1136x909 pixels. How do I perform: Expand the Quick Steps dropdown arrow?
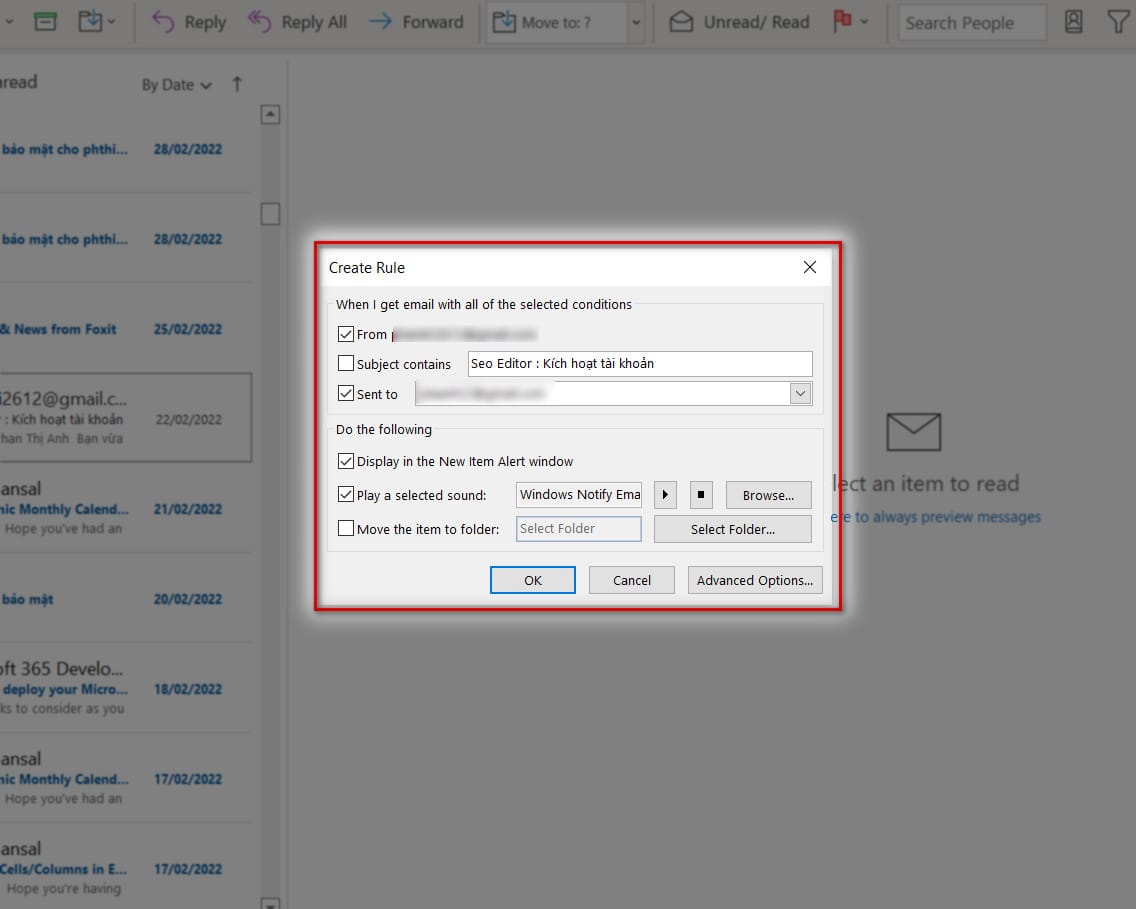[635, 22]
